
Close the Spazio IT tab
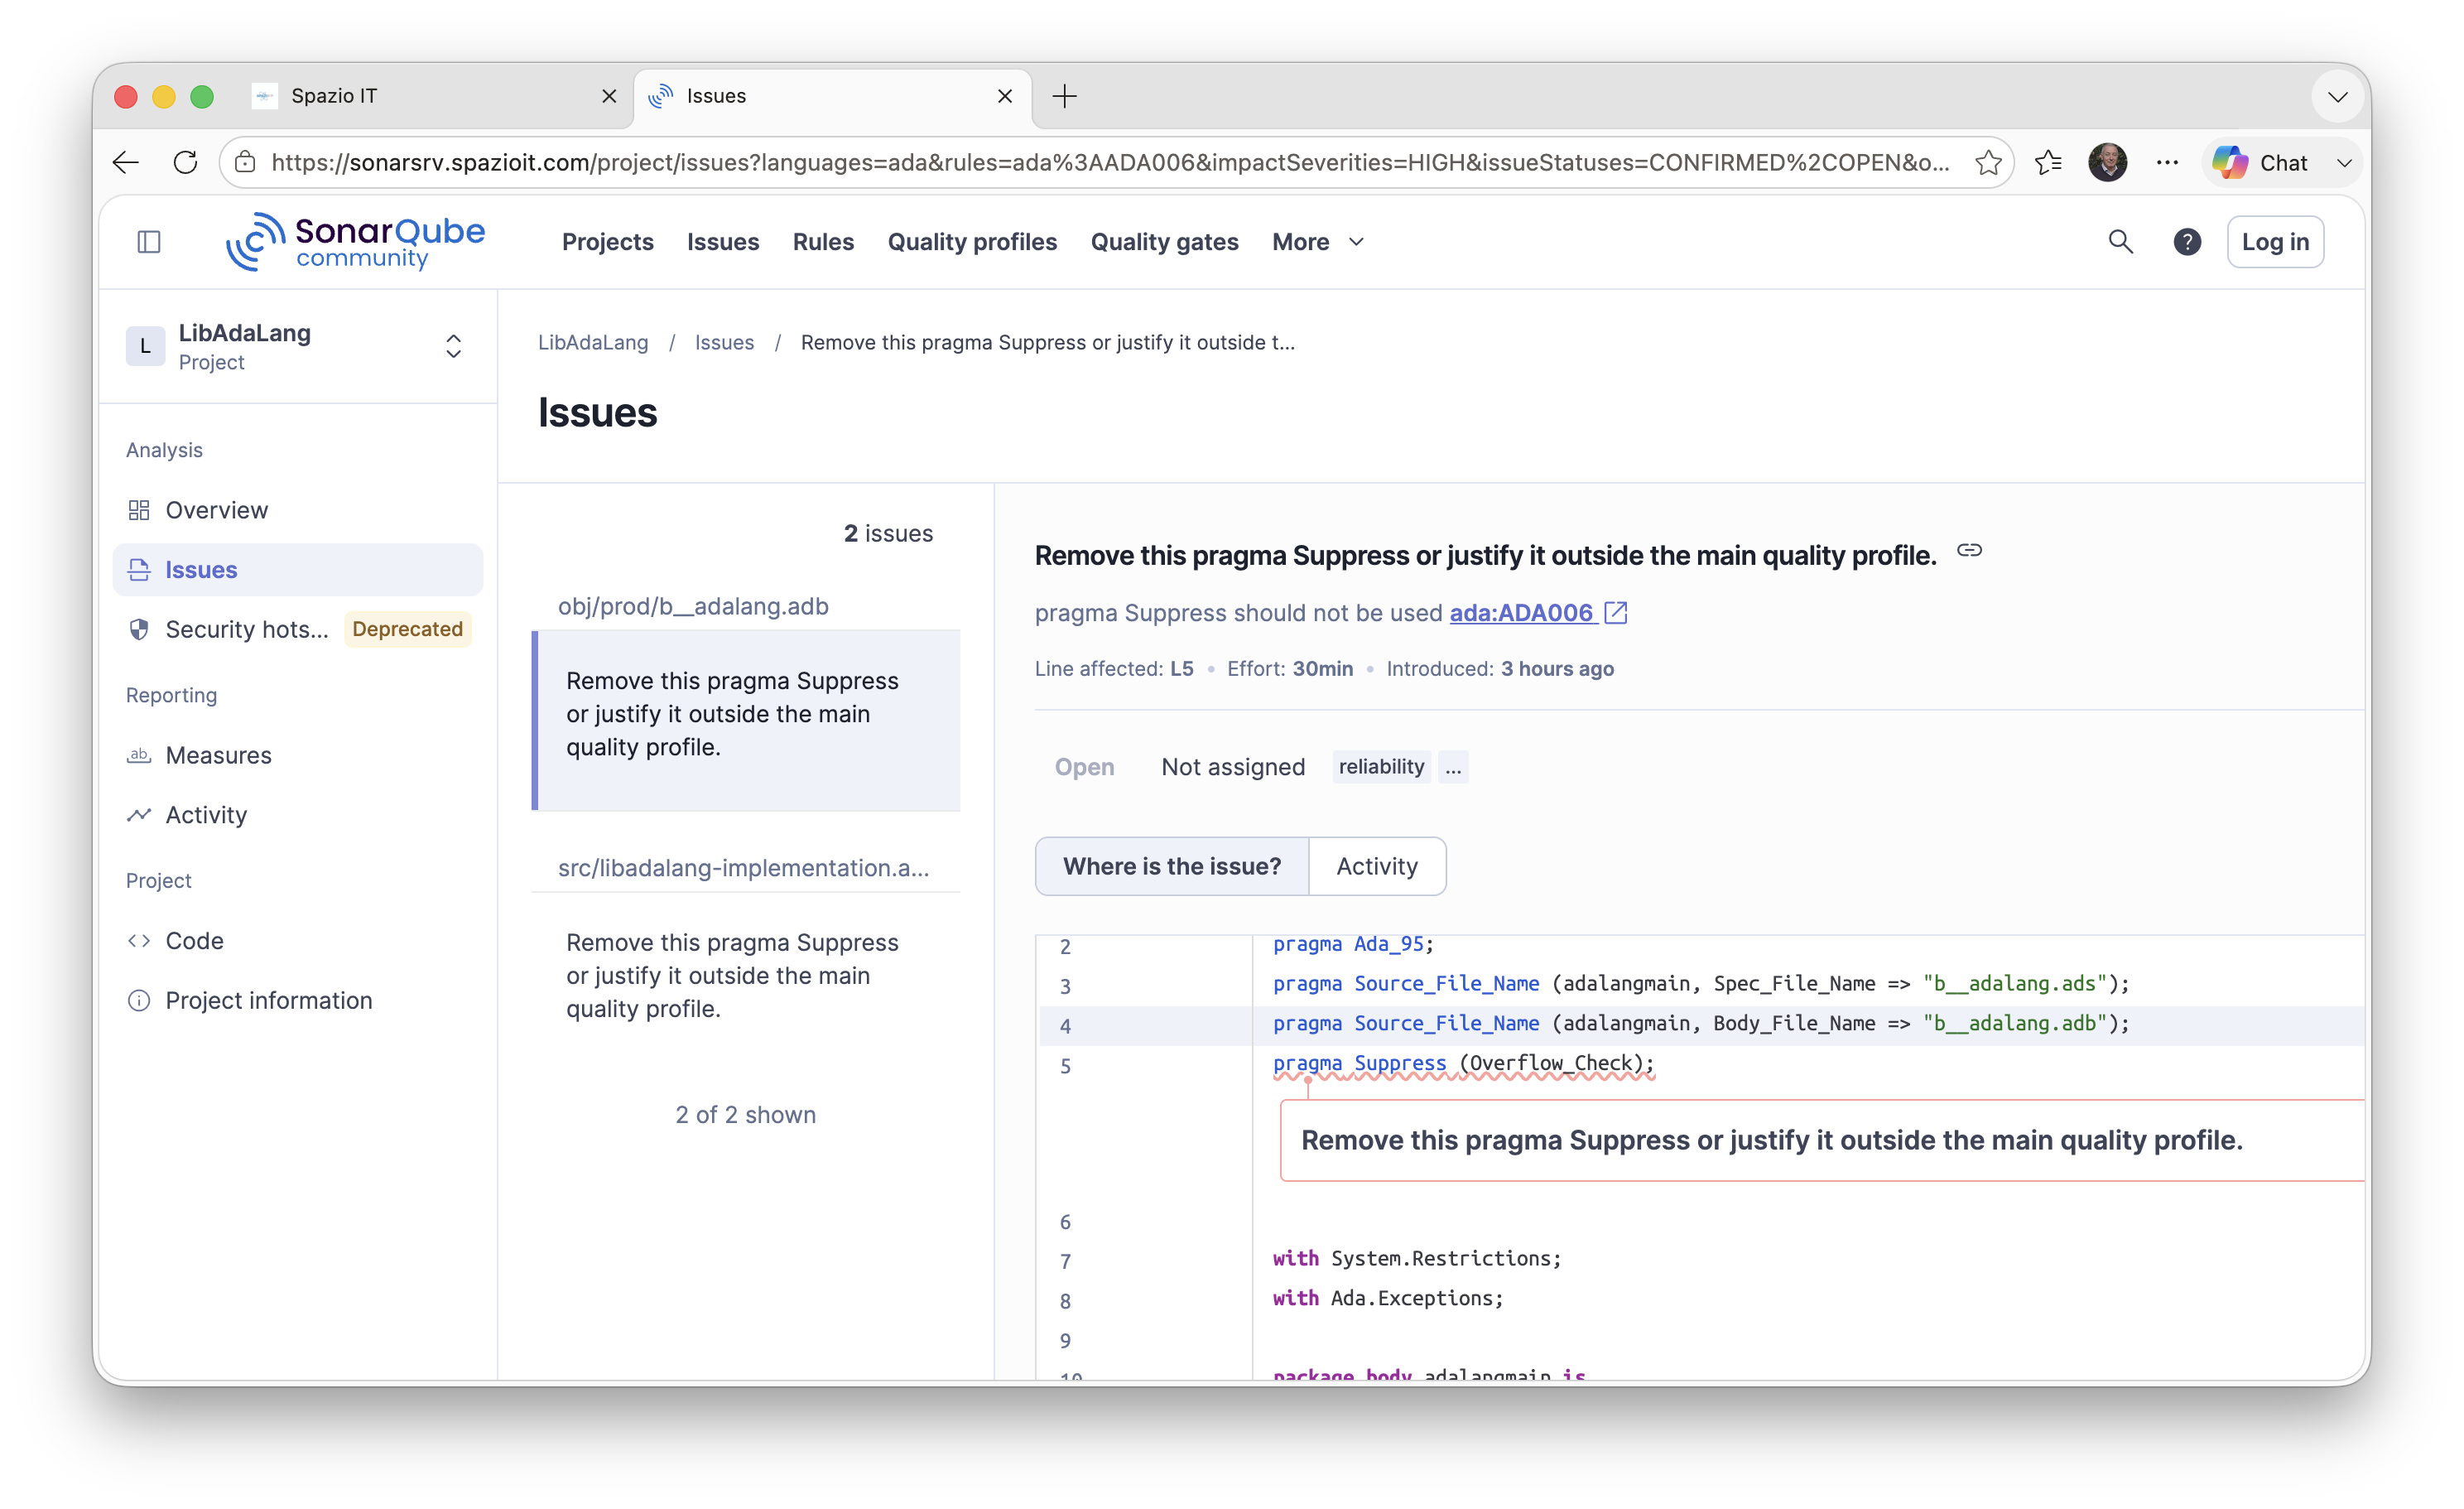click(x=609, y=96)
